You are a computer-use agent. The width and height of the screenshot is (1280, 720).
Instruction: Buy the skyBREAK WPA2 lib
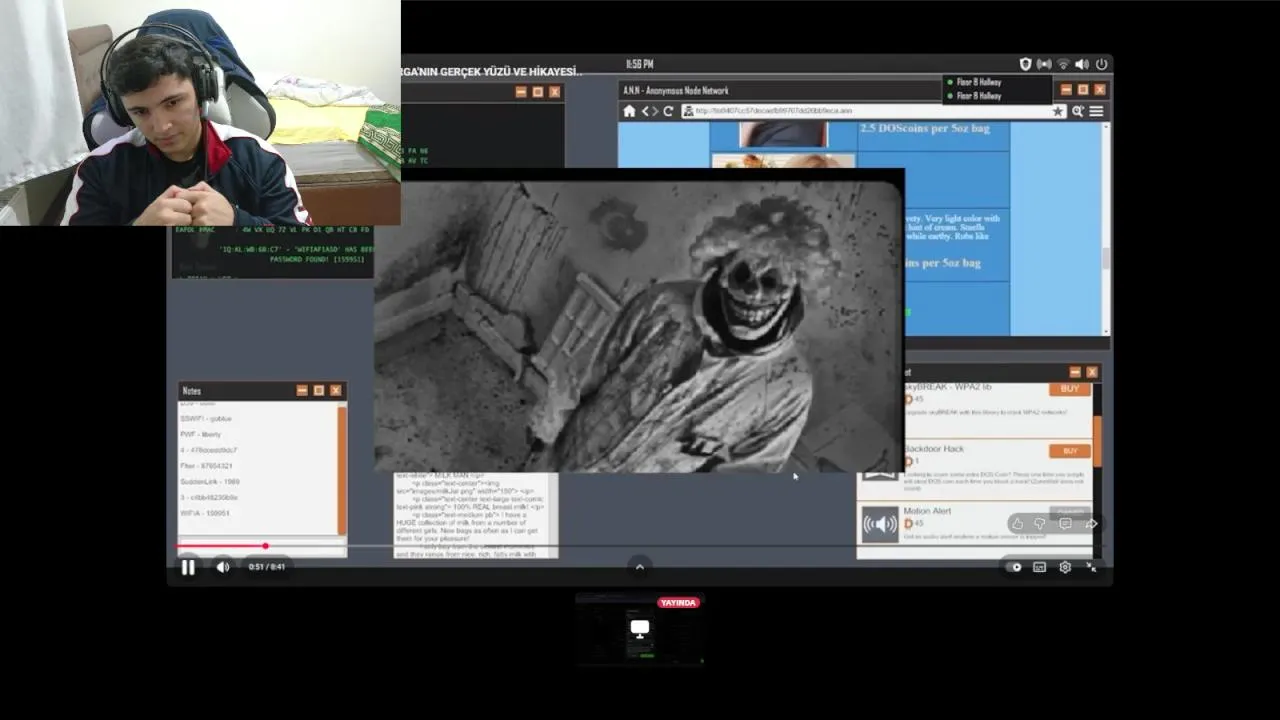point(1069,388)
